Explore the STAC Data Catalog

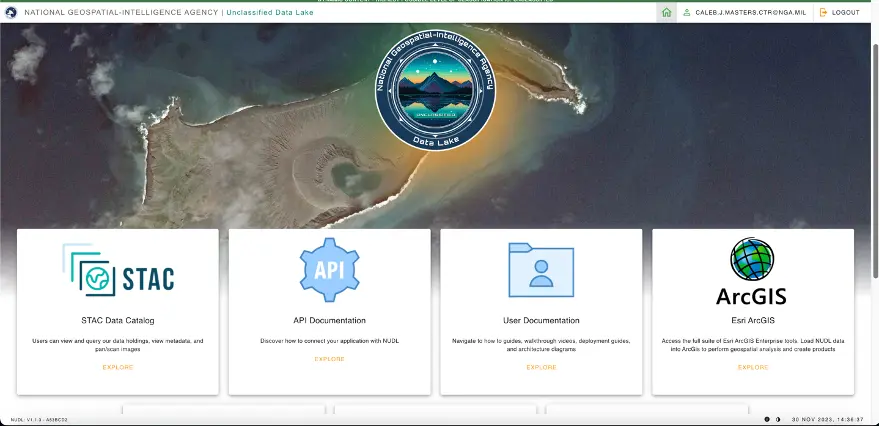point(118,367)
